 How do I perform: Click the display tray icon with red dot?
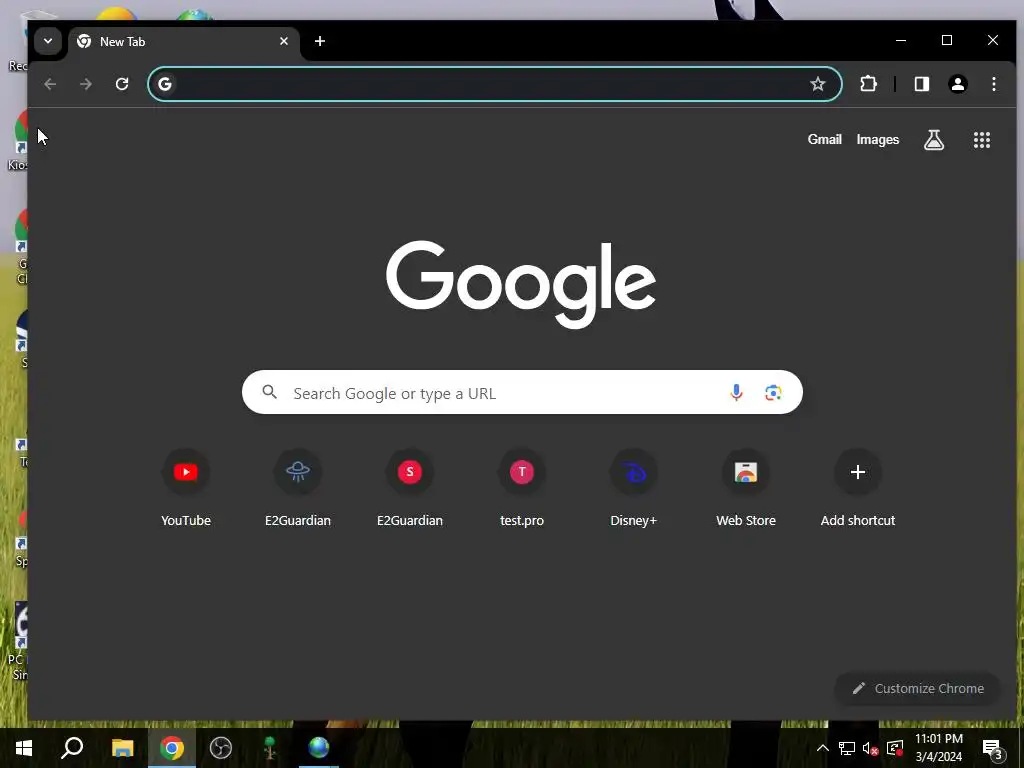pos(895,748)
